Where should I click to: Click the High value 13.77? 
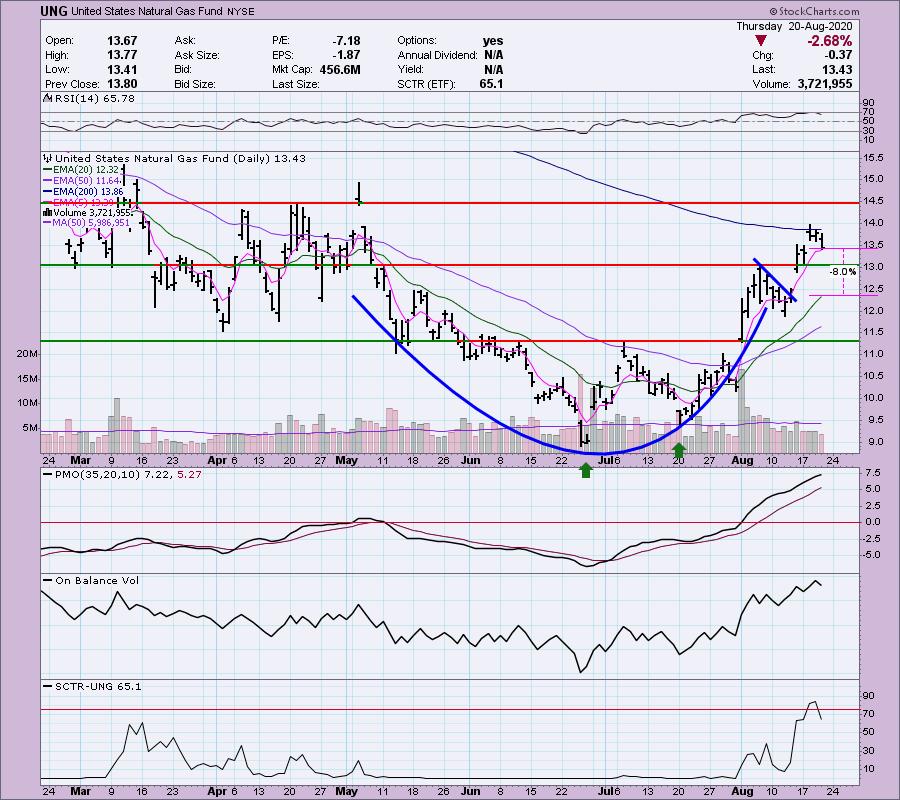click(122, 55)
